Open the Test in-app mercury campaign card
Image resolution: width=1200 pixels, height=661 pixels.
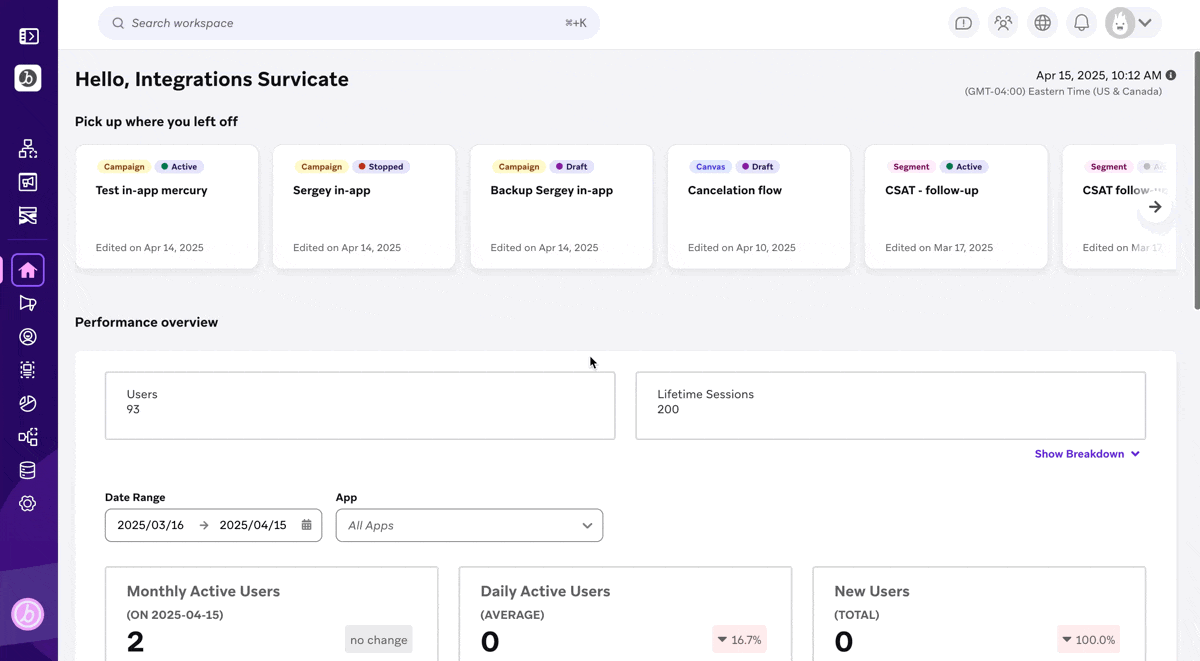coord(166,206)
